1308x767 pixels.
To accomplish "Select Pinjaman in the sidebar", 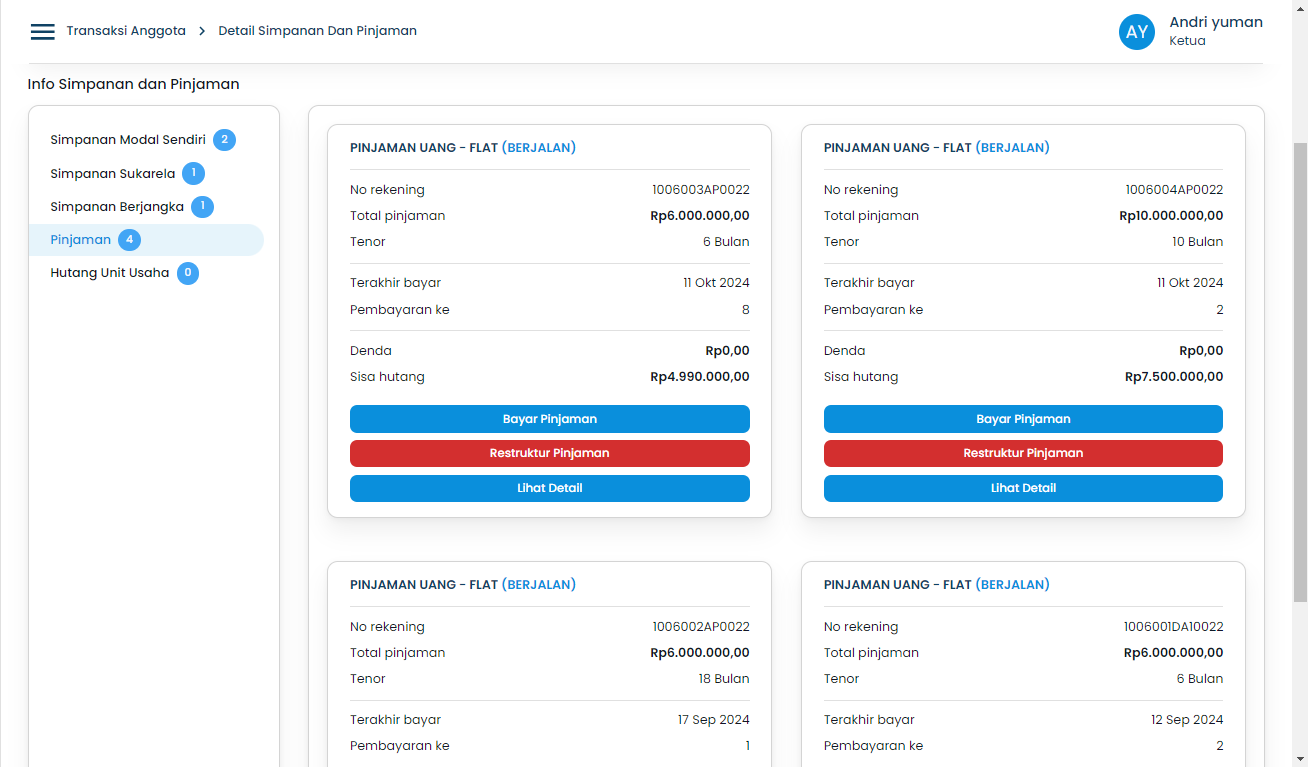I will [79, 239].
